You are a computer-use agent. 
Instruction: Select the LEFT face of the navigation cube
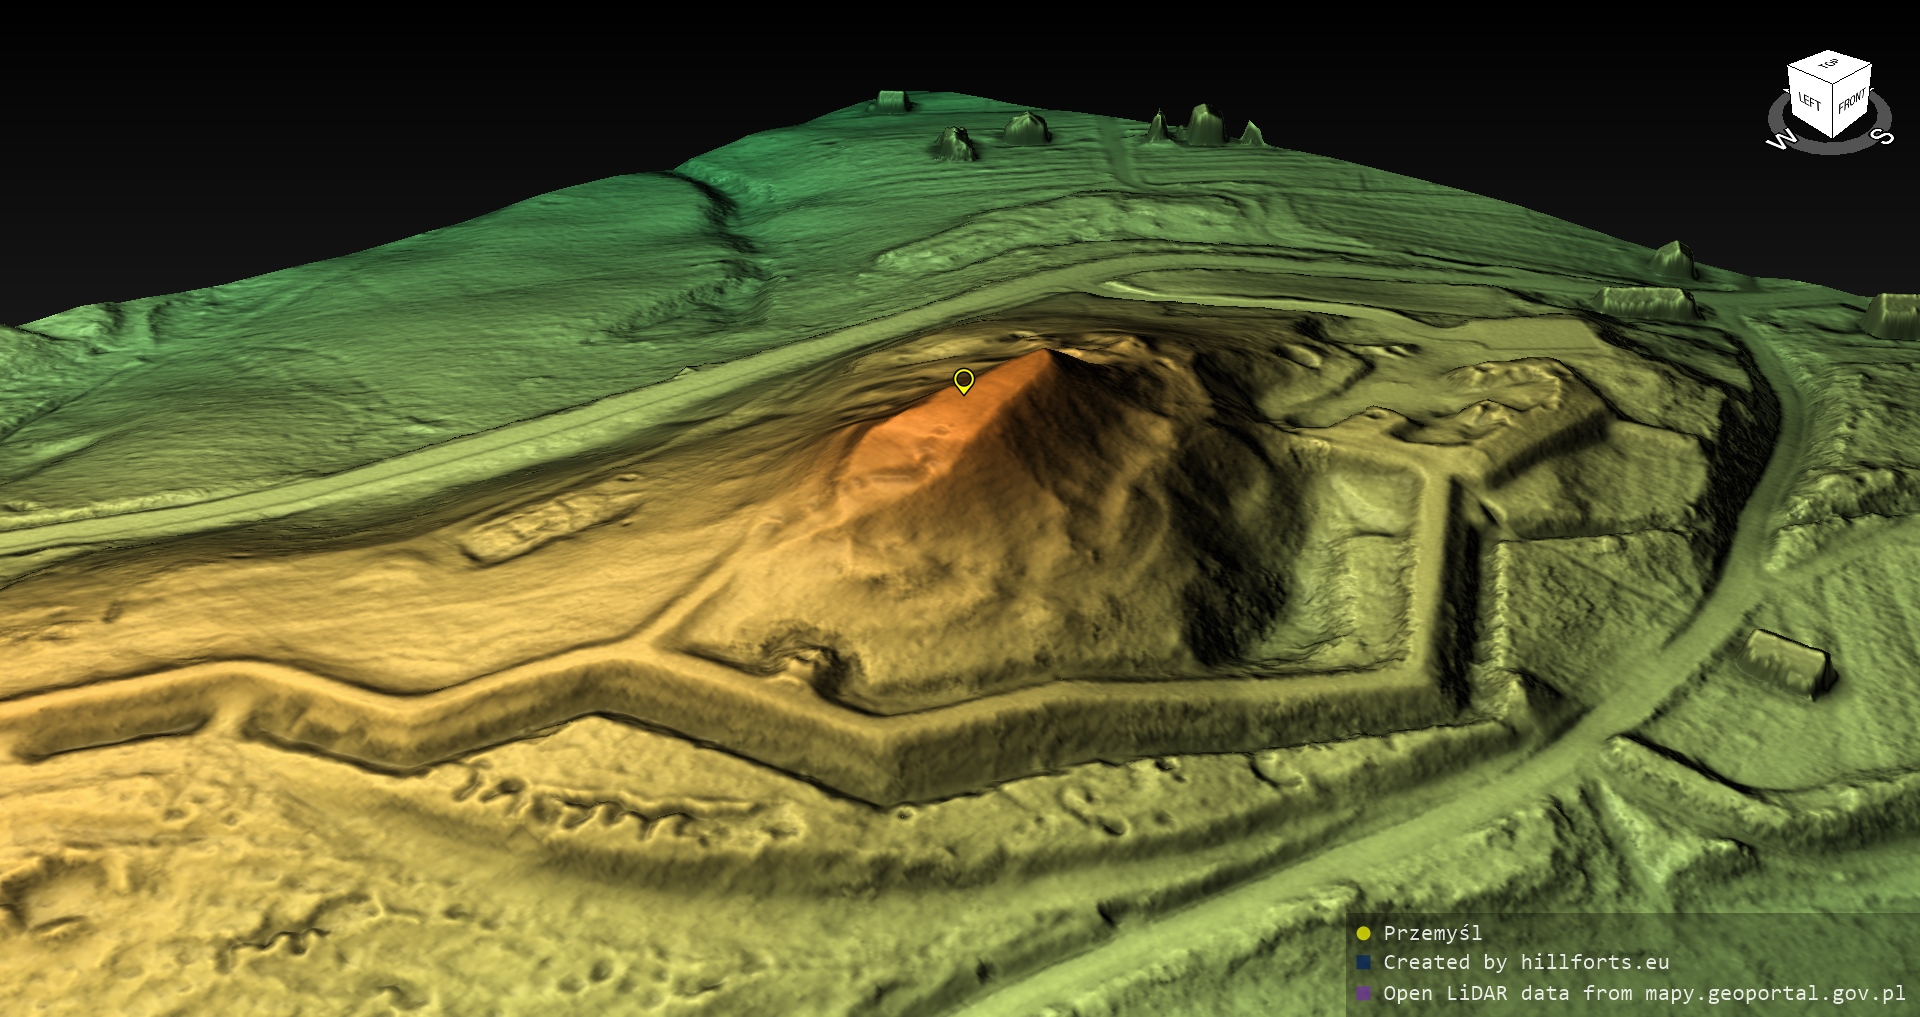pyautogui.click(x=1809, y=101)
